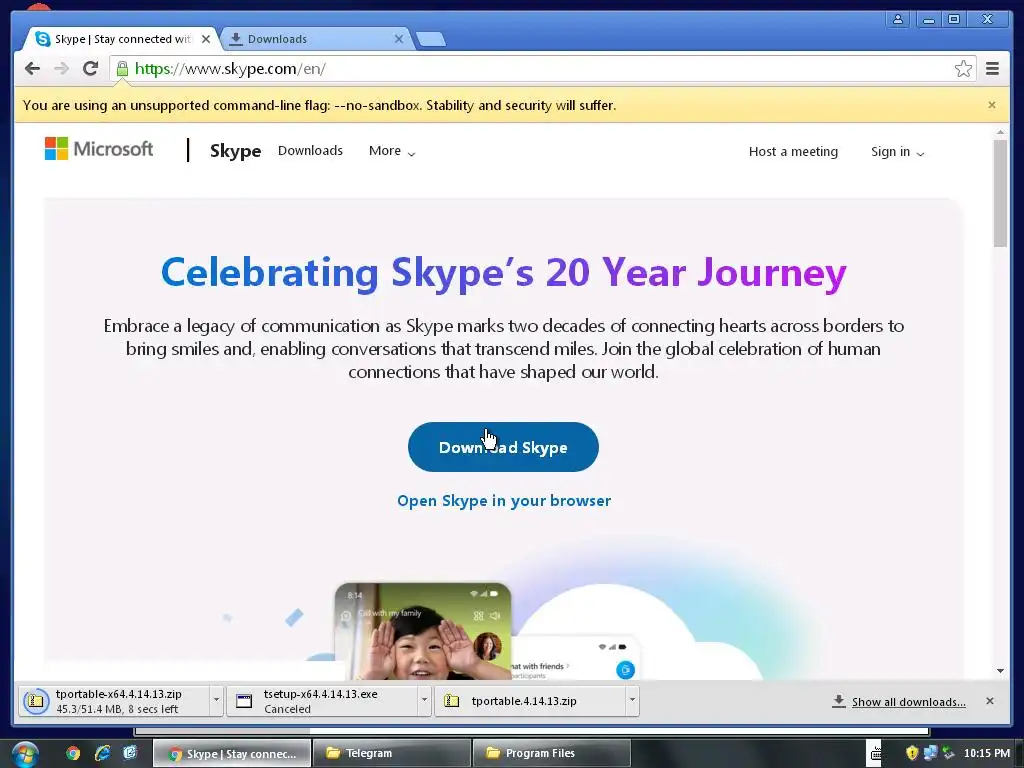
Task: Click the scroll down arrow
Action: [x=1000, y=671]
